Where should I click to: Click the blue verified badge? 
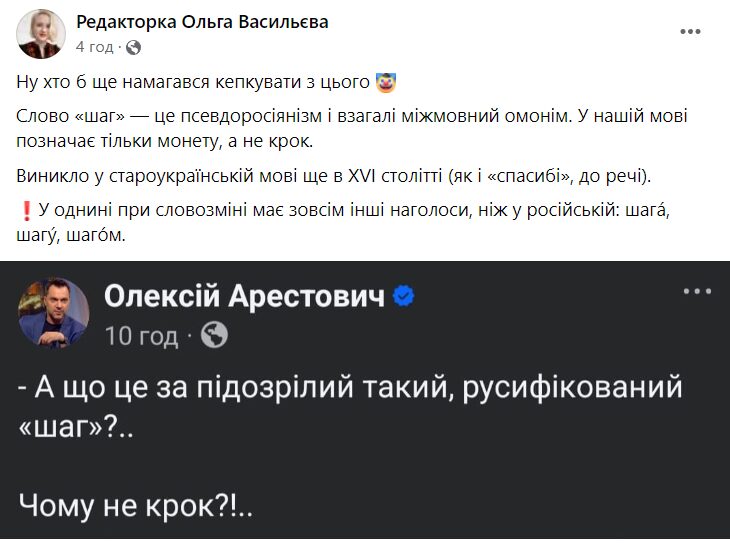pyautogui.click(x=403, y=298)
